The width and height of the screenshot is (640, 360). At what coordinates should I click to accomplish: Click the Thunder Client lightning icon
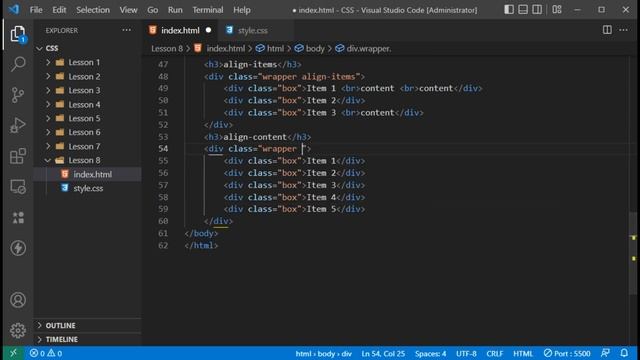[18, 248]
